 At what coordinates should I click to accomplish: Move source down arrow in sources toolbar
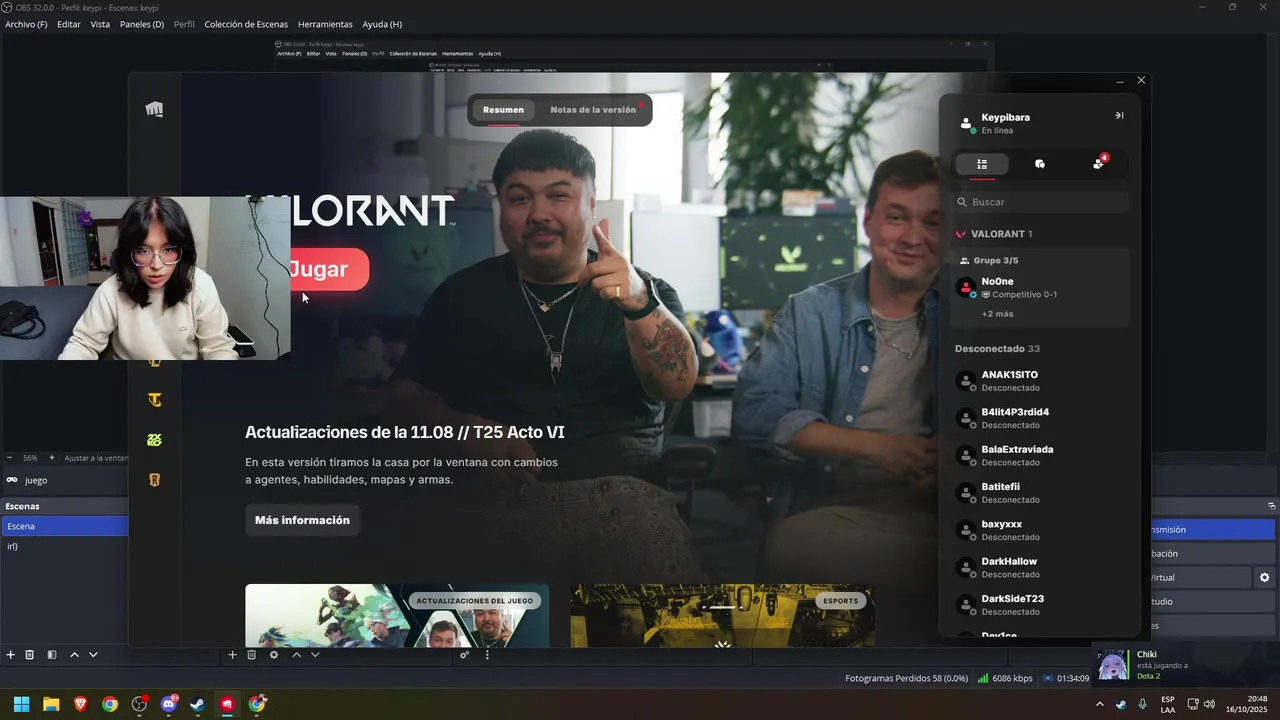click(x=315, y=655)
